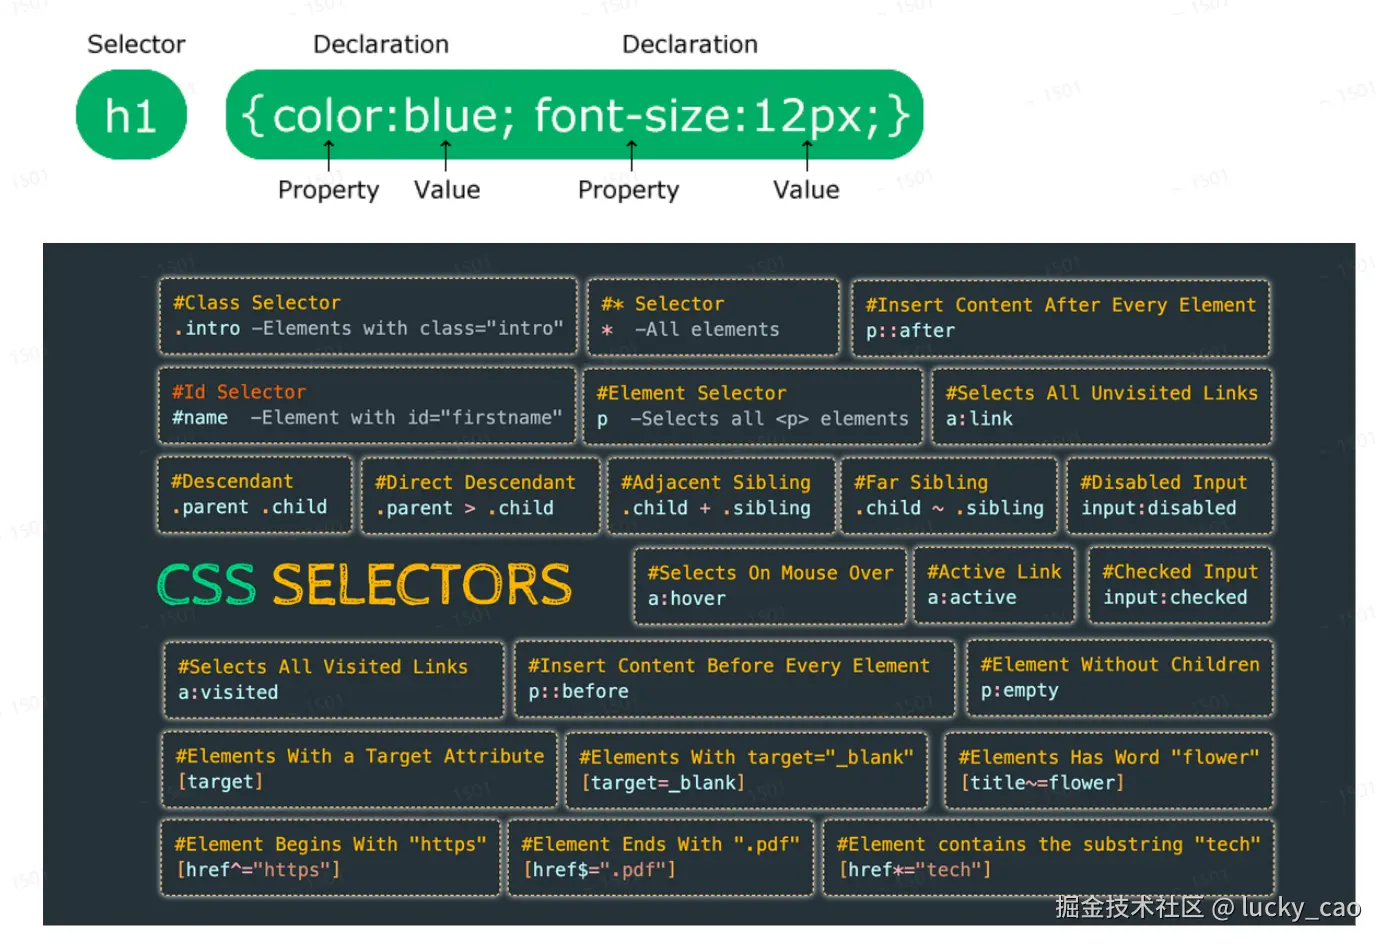The image size is (1387, 948).
Task: Click the '#Checked Input' heading
Action: point(1180,572)
